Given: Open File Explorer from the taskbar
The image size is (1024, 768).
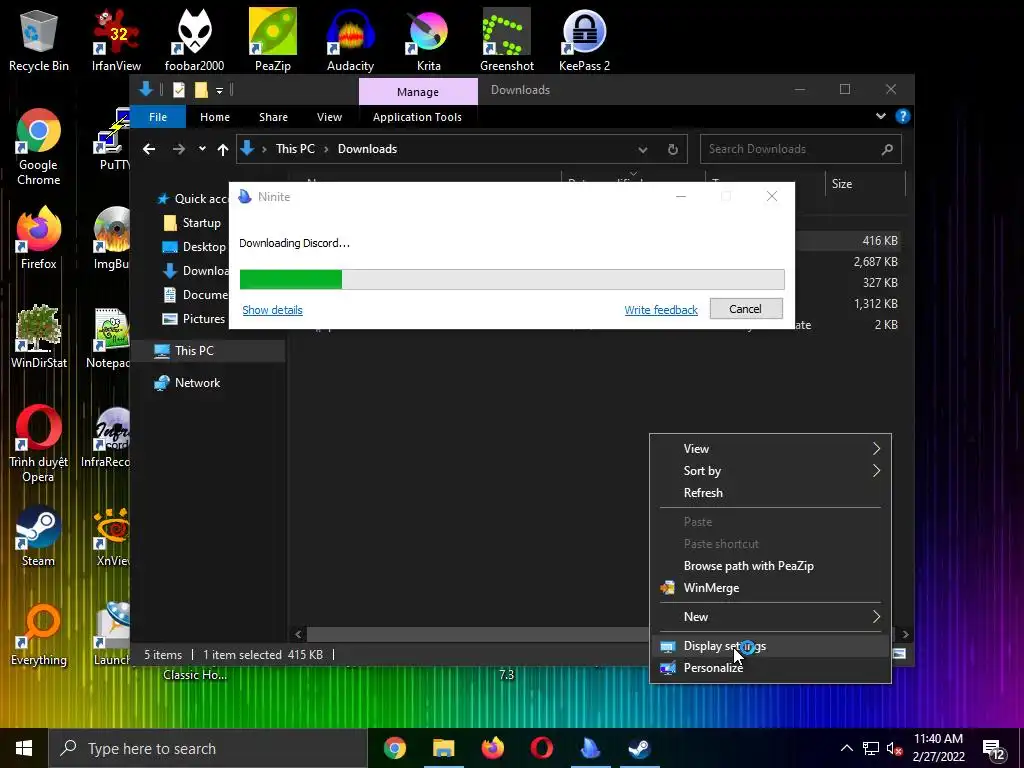Looking at the screenshot, I should tap(443, 748).
